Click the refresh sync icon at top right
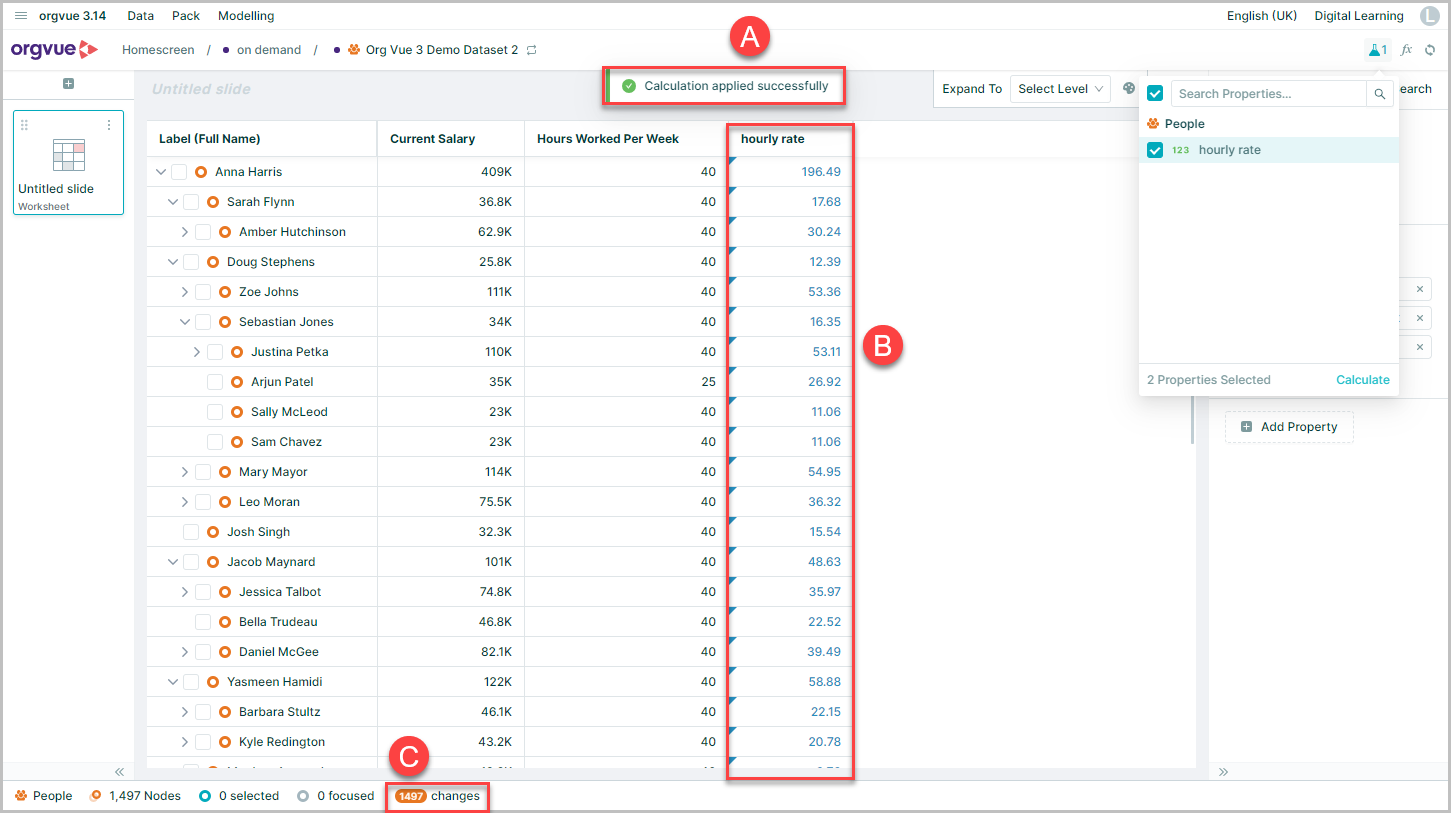 coord(1430,50)
